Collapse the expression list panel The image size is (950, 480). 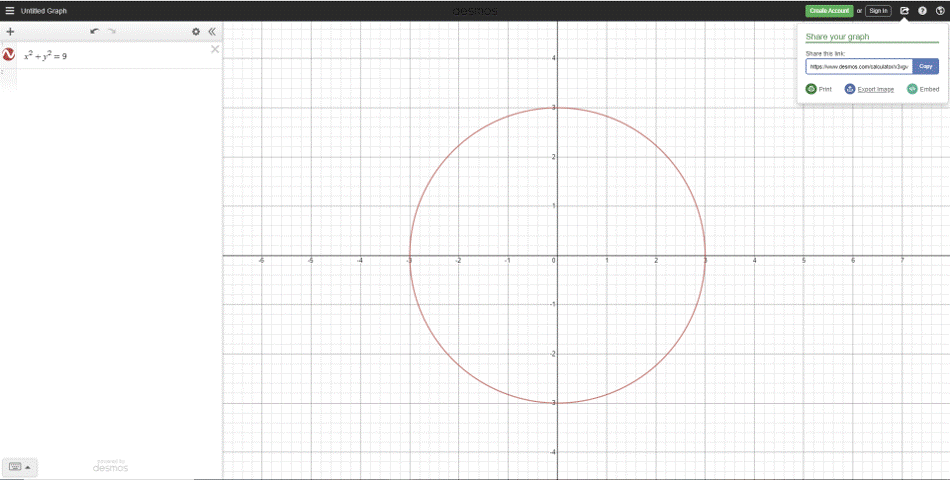[x=212, y=32]
